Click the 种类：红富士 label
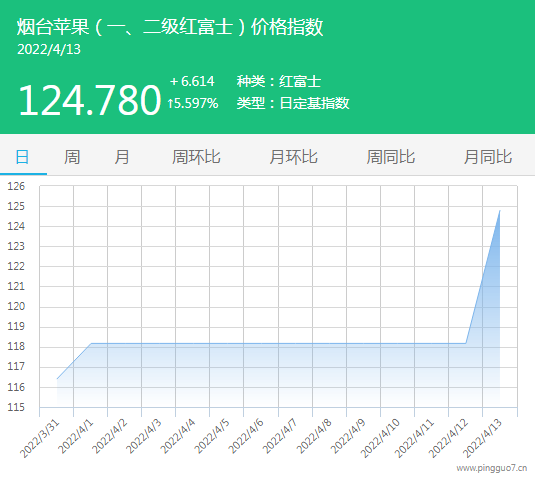The image size is (535, 478). coord(279,81)
